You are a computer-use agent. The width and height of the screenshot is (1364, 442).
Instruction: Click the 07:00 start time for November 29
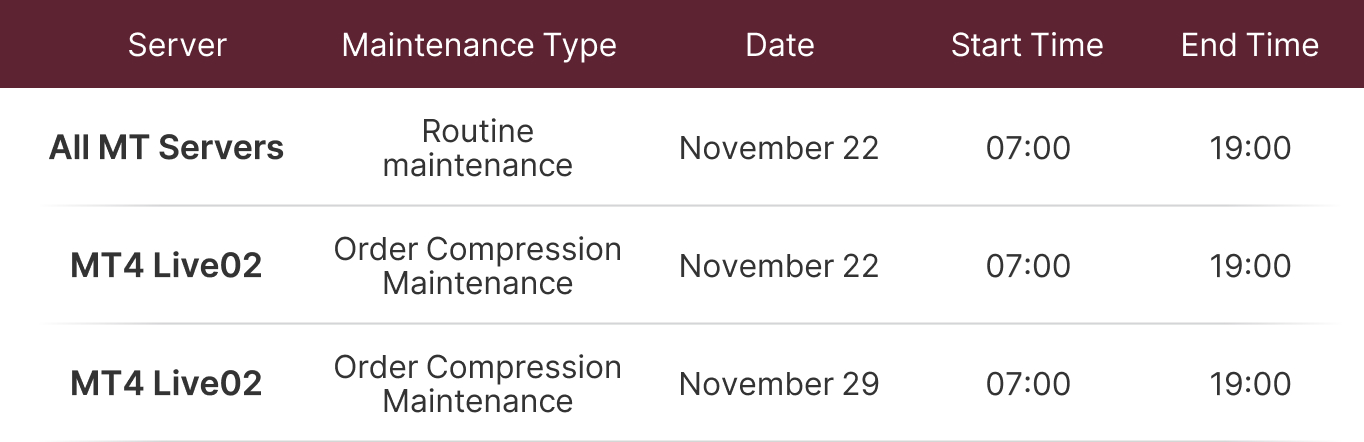pos(1028,384)
